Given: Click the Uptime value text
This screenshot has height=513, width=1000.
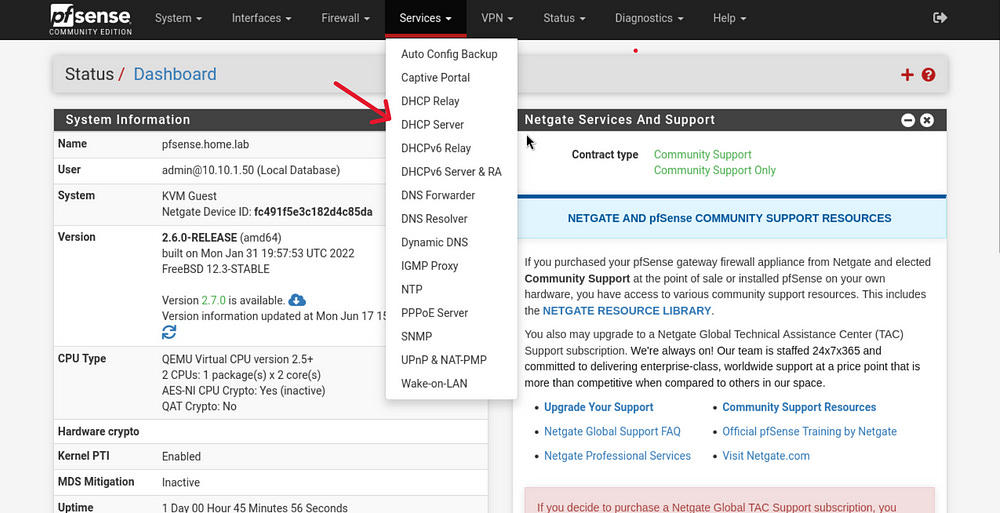Looking at the screenshot, I should pos(254,508).
